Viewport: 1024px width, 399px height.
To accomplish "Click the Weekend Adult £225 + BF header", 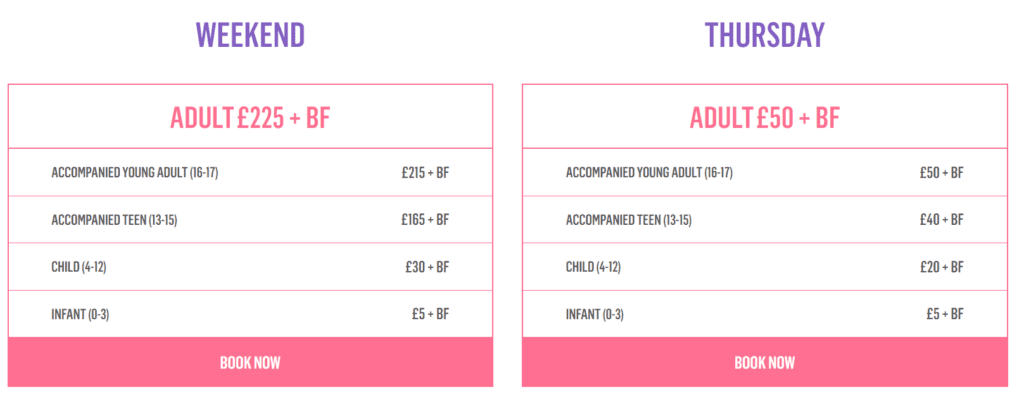I will (250, 117).
